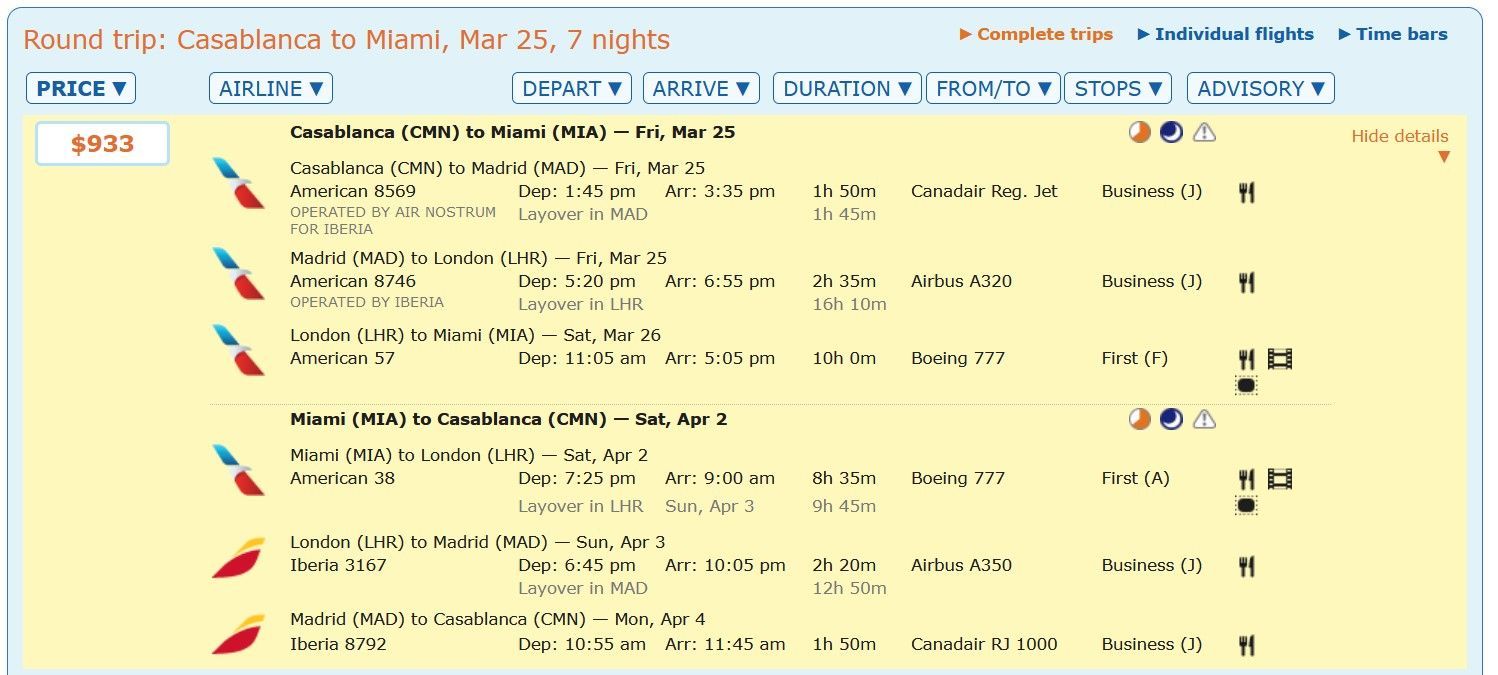Image resolution: width=1498 pixels, height=675 pixels.
Task: Click the film entertainment icon for American 57
Action: click(1280, 358)
